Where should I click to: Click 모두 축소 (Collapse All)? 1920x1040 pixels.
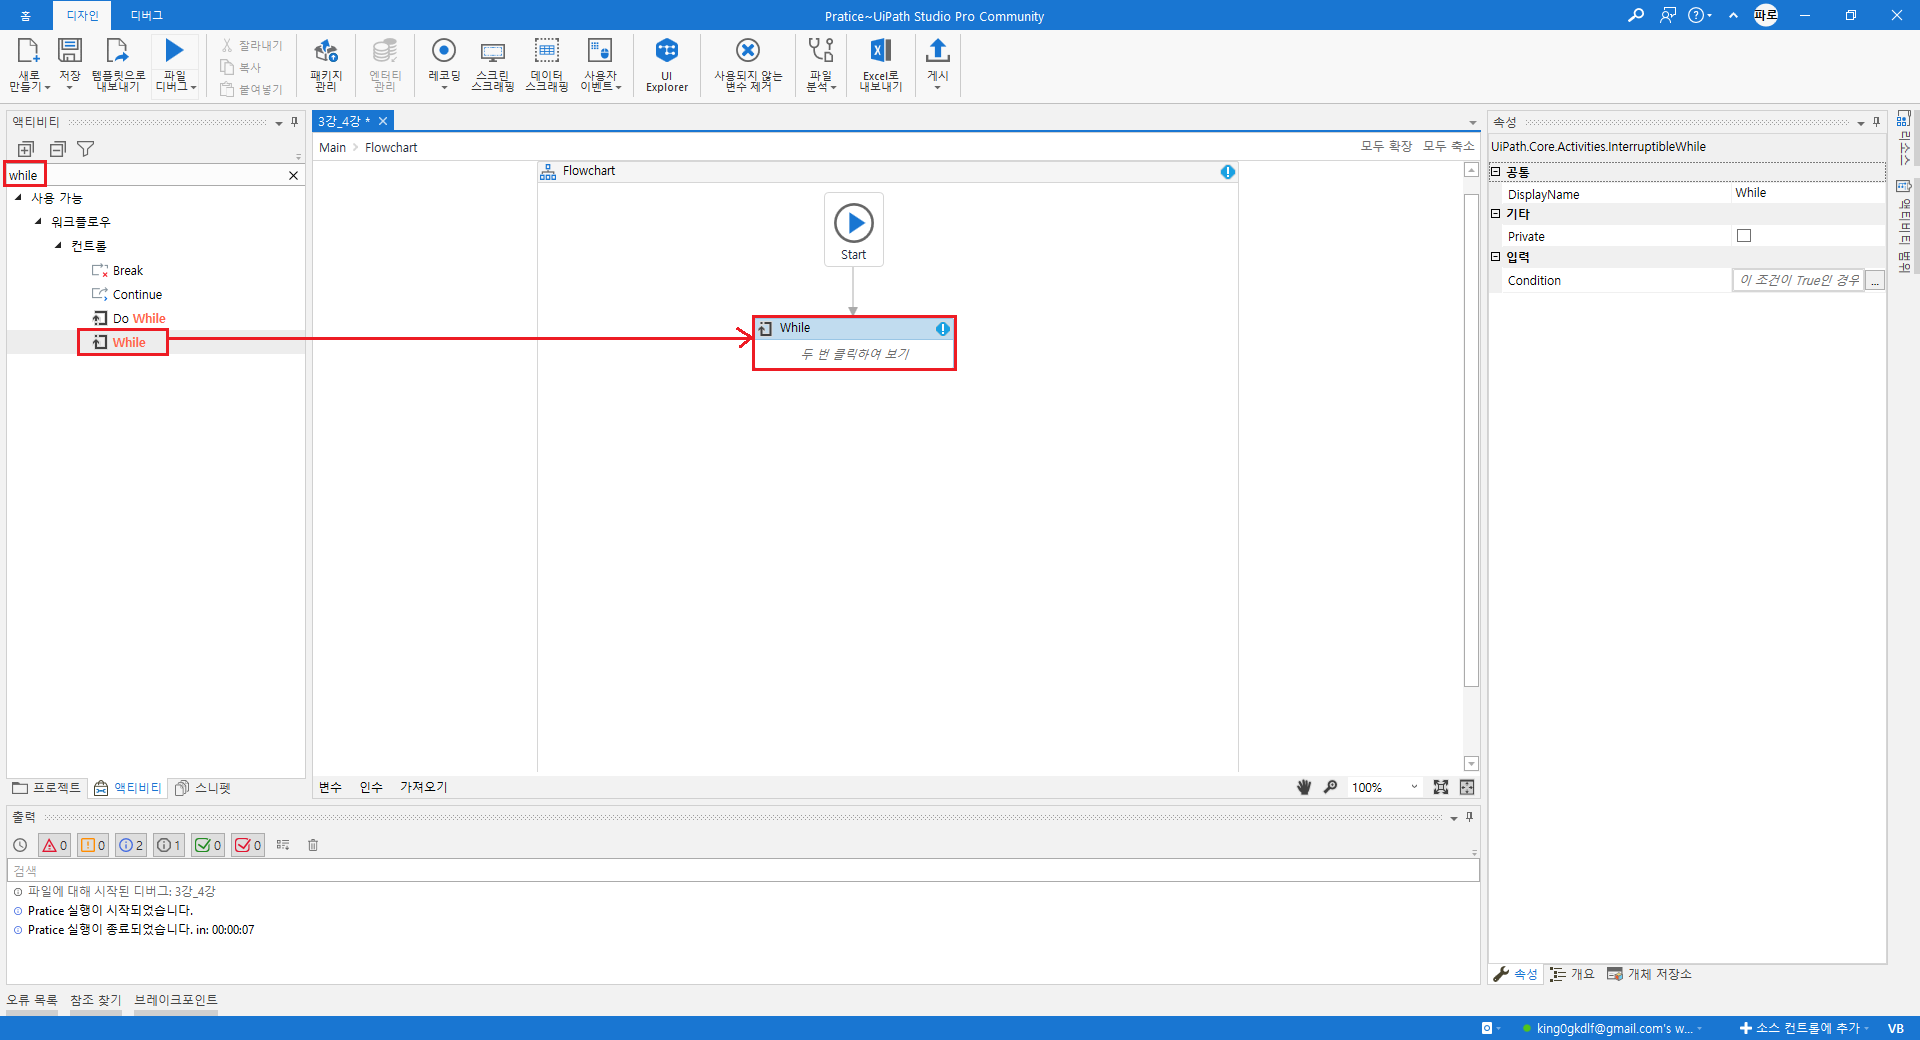pos(1449,146)
